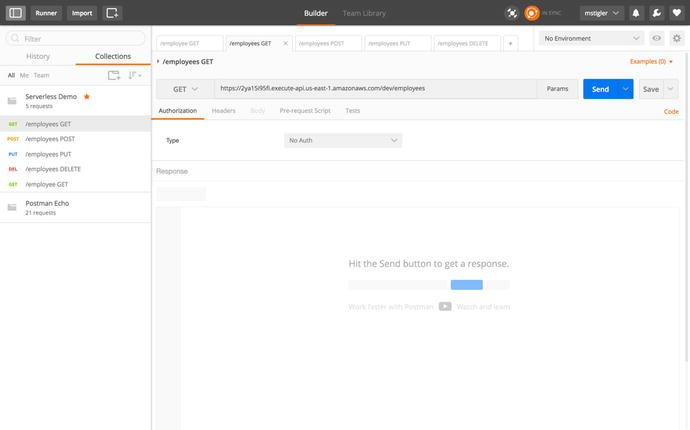The width and height of the screenshot is (690, 430).
Task: Expand the No Environment dropdown
Action: pyautogui.click(x=591, y=38)
